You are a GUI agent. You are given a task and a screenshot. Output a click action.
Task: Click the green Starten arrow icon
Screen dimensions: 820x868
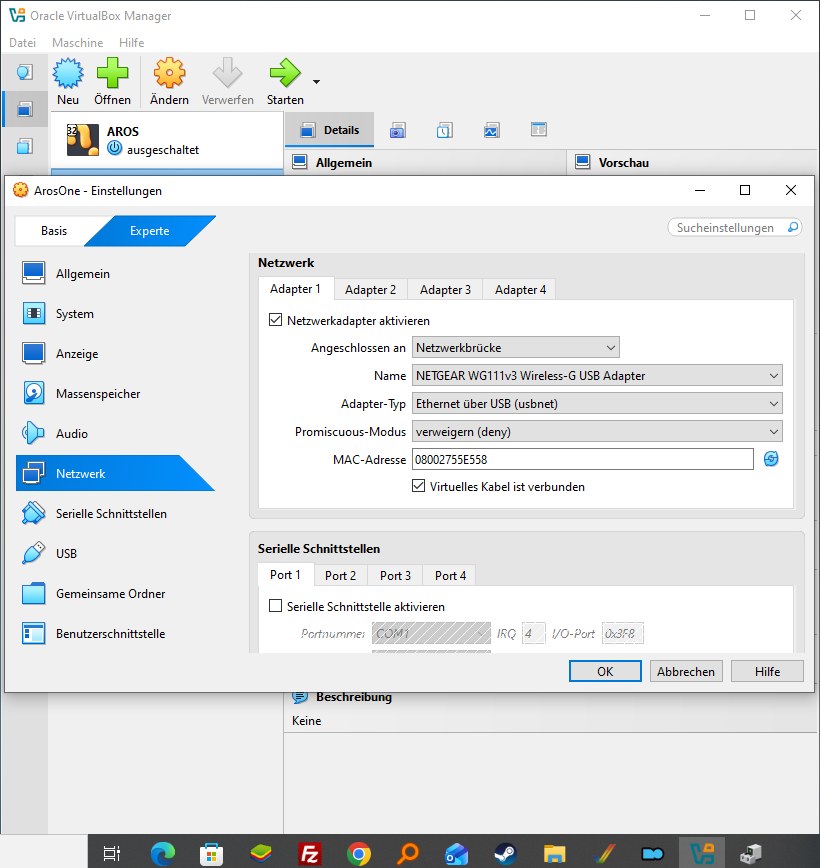[285, 74]
